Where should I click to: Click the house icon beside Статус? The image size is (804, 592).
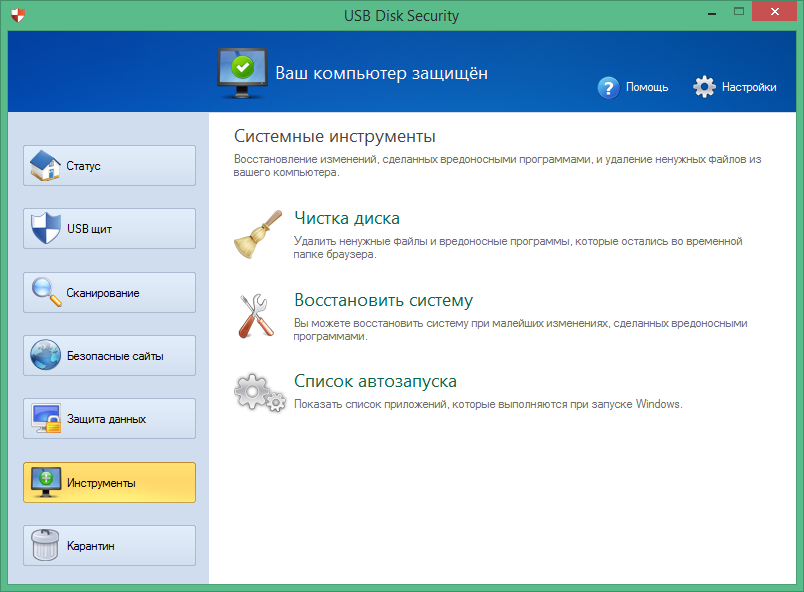tap(45, 166)
